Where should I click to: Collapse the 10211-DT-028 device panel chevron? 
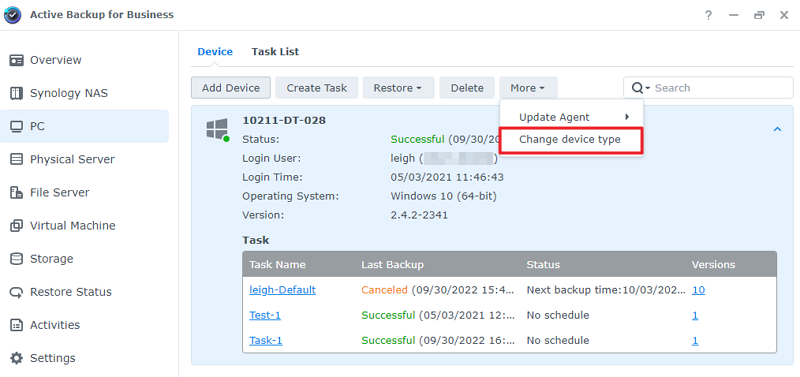pos(778,129)
